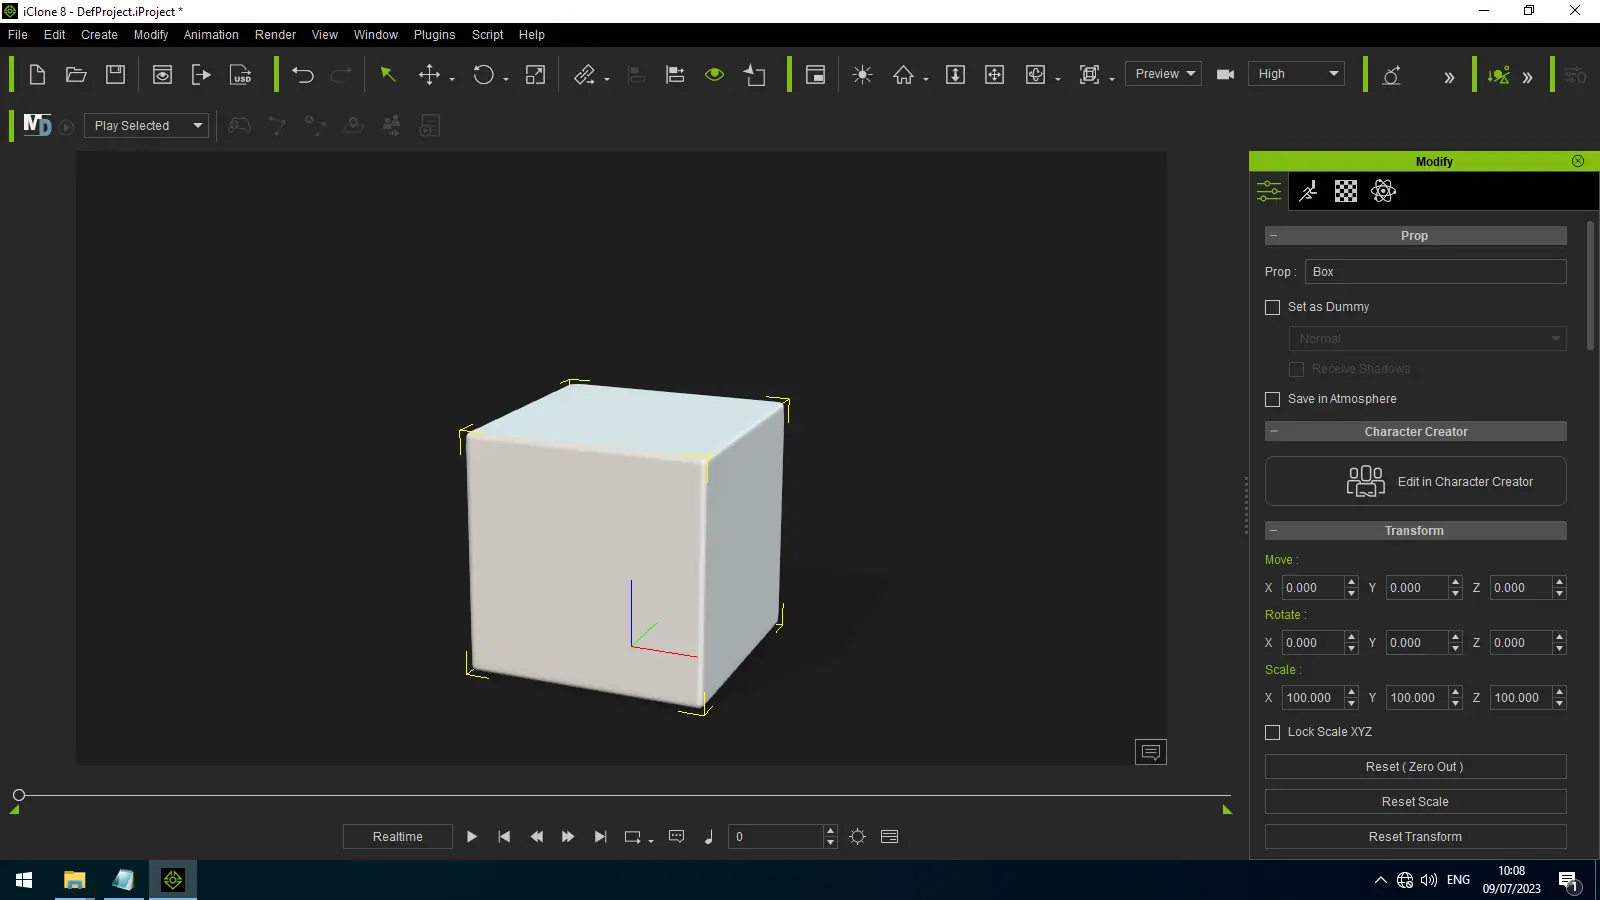Click the Reset Transform button
The height and width of the screenshot is (900, 1600).
tap(1415, 837)
